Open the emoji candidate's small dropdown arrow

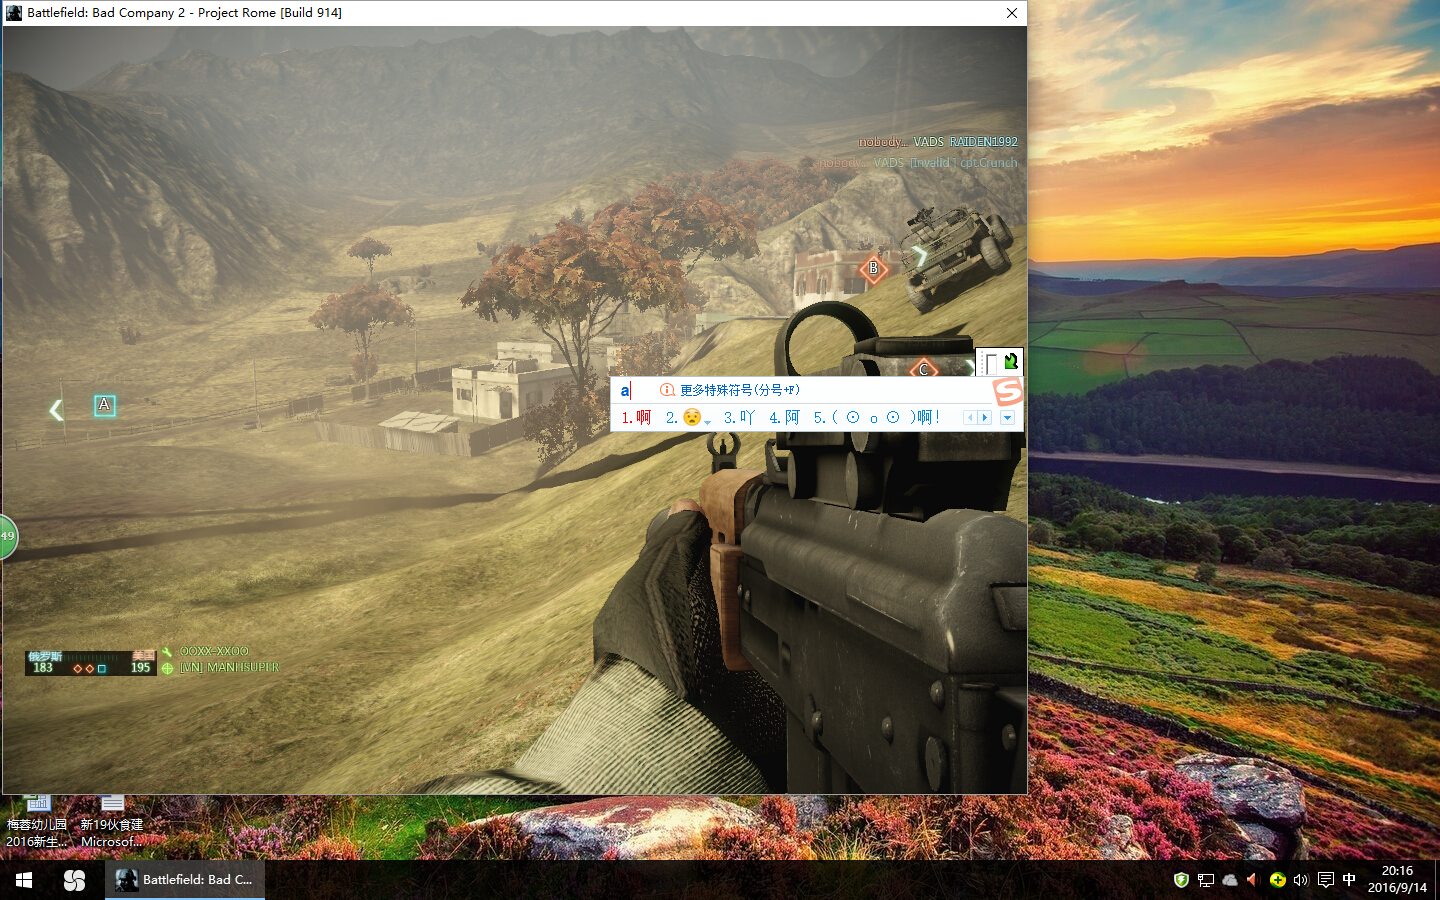tap(708, 423)
